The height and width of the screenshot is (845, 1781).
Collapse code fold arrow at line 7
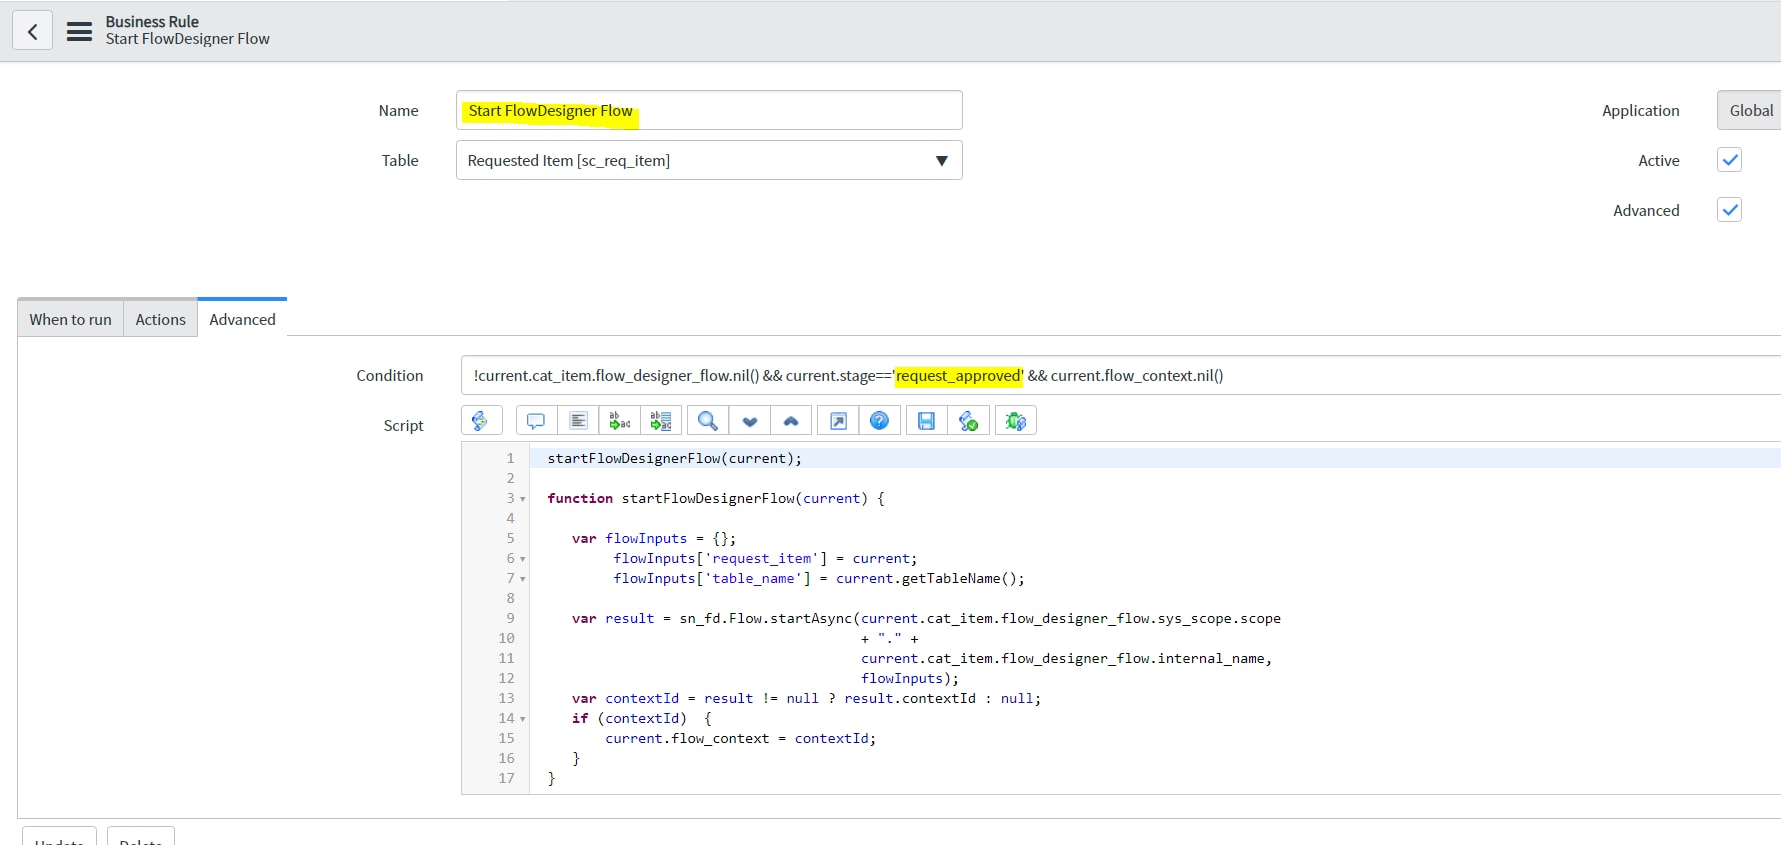tap(522, 579)
